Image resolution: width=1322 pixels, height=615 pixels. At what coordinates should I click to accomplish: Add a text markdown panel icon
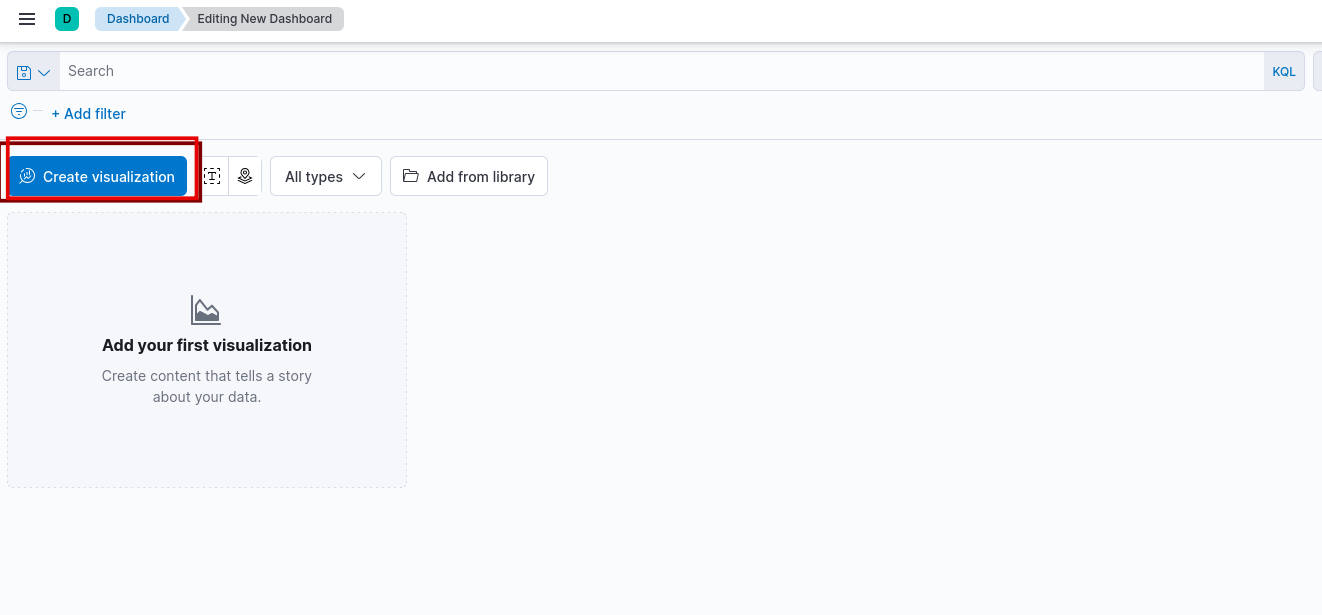click(x=212, y=176)
